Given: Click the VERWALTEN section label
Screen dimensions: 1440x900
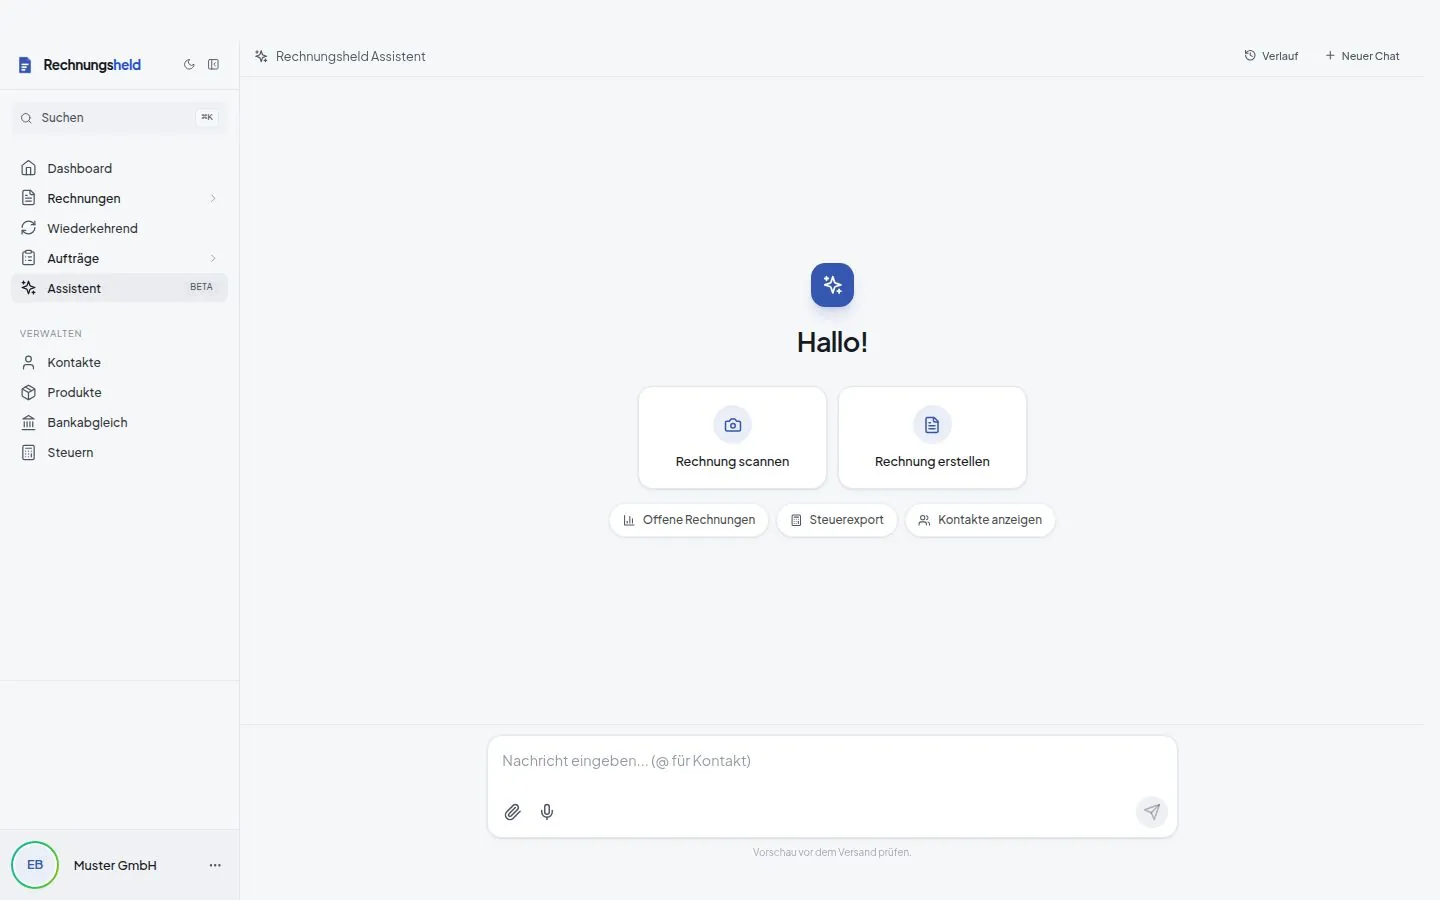Looking at the screenshot, I should pyautogui.click(x=51, y=334).
